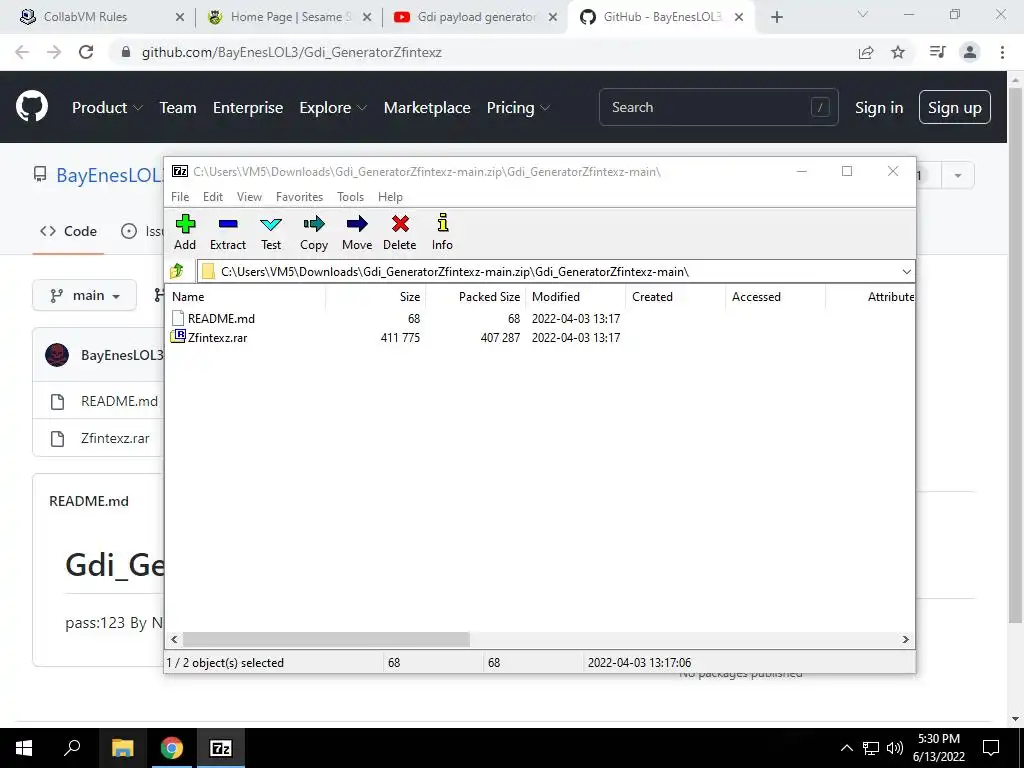Click the red Delete toolbar button
The height and width of the screenshot is (768, 1024).
(x=400, y=232)
